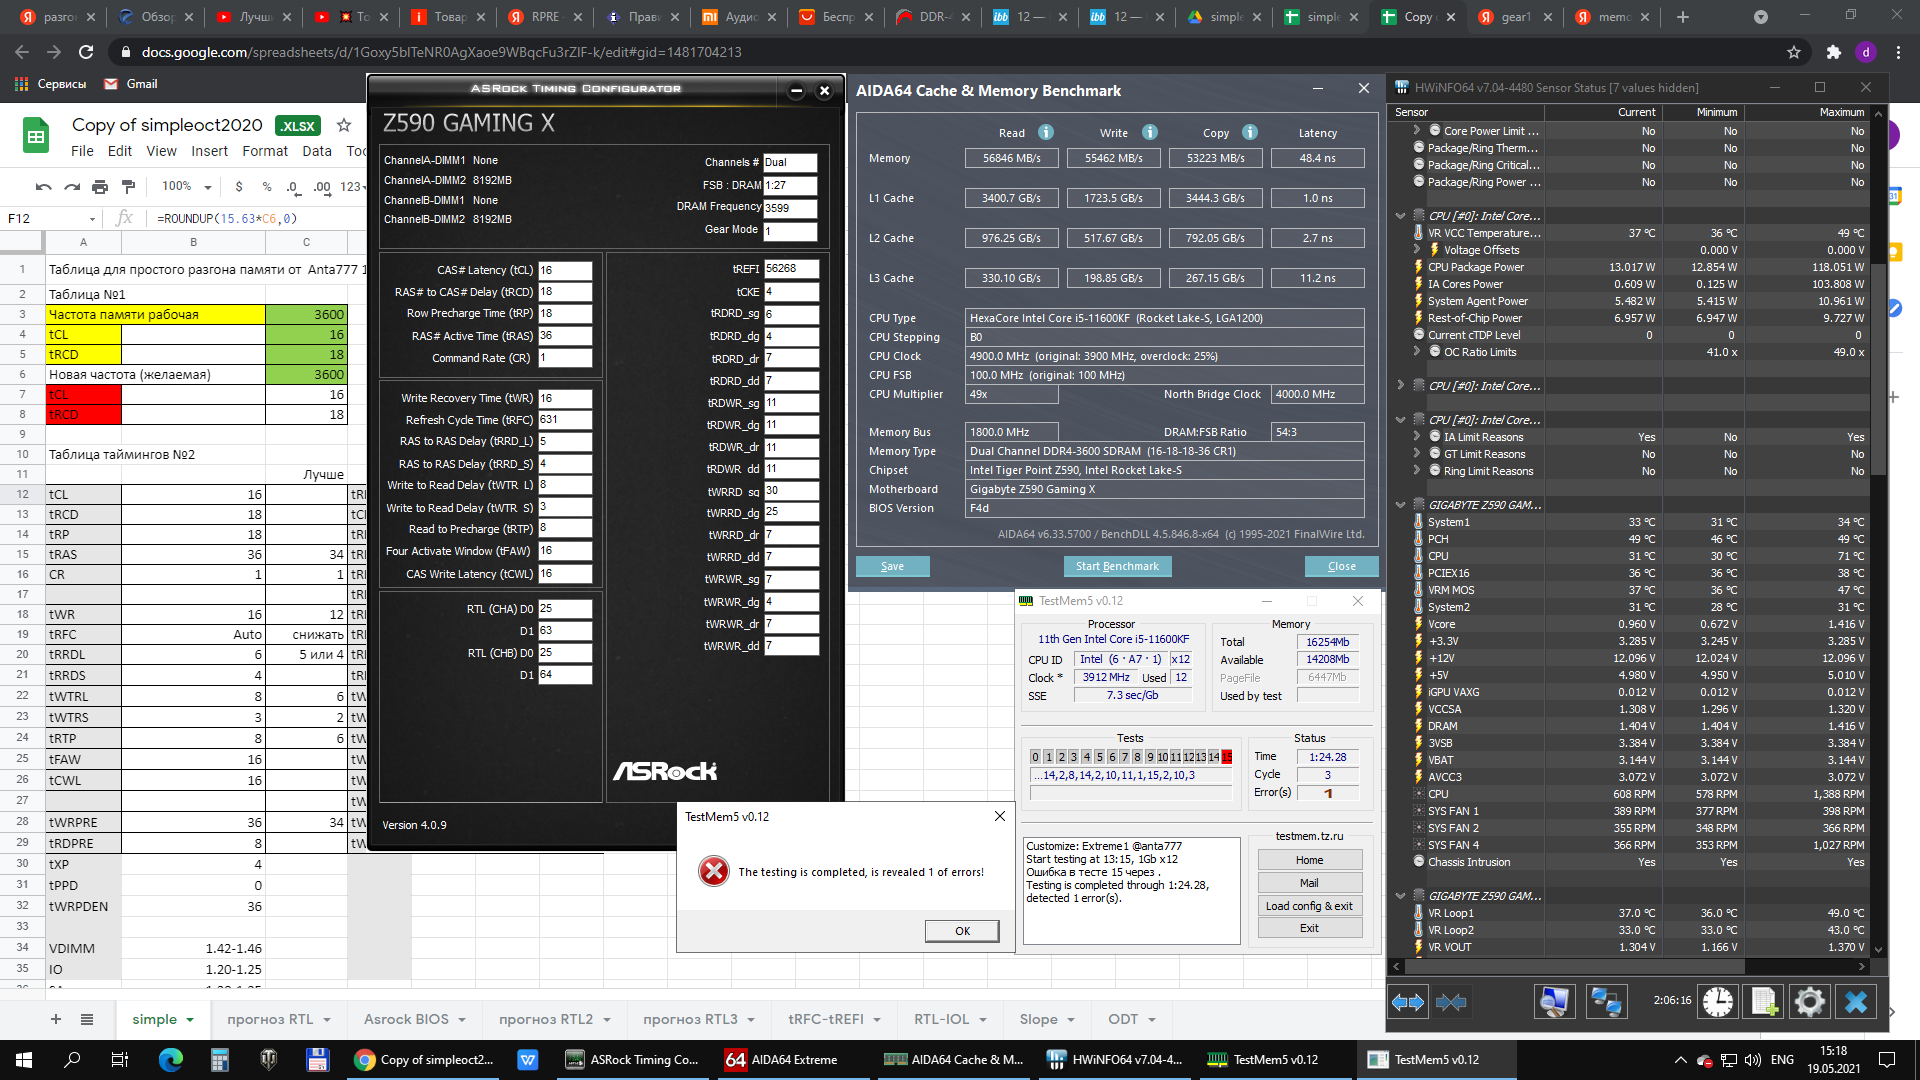This screenshot has height=1080, width=1920.
Task: Click the HWiNFO reset clock icon
Action: 1718,1001
